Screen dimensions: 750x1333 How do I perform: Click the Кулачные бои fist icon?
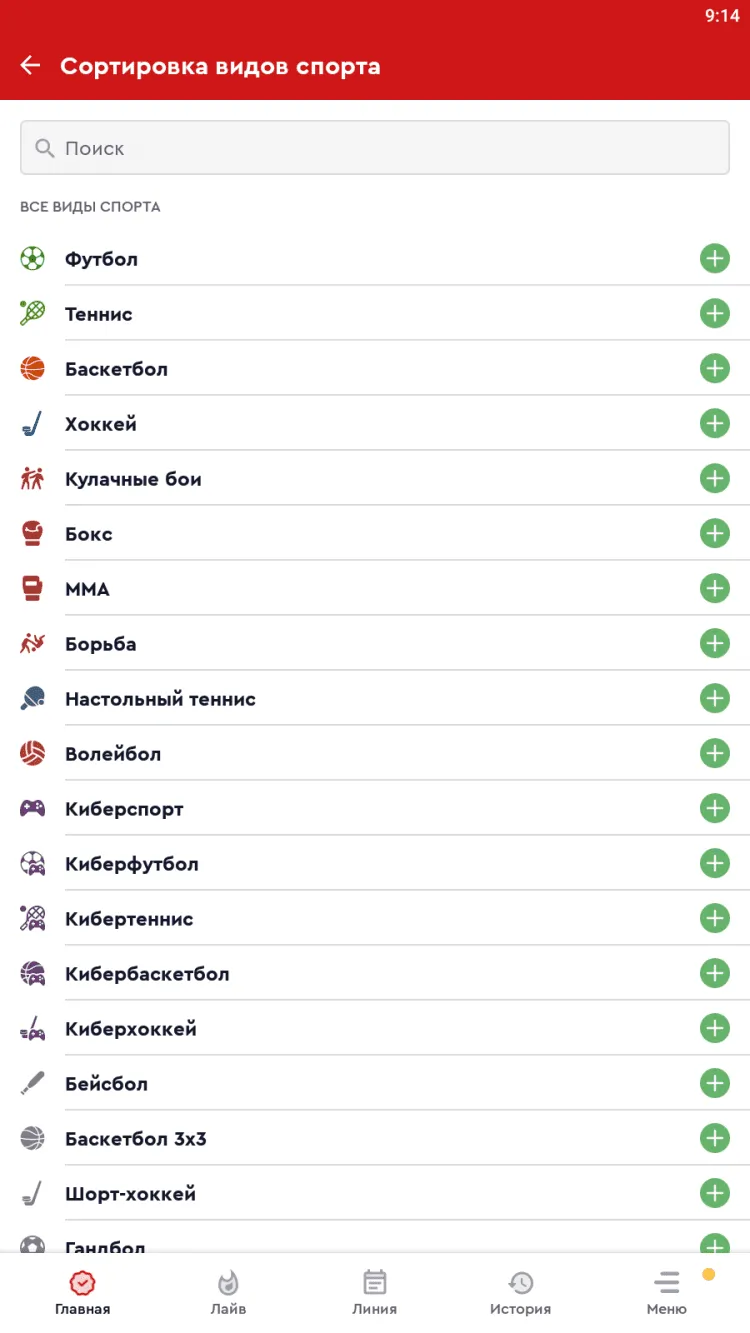point(32,479)
